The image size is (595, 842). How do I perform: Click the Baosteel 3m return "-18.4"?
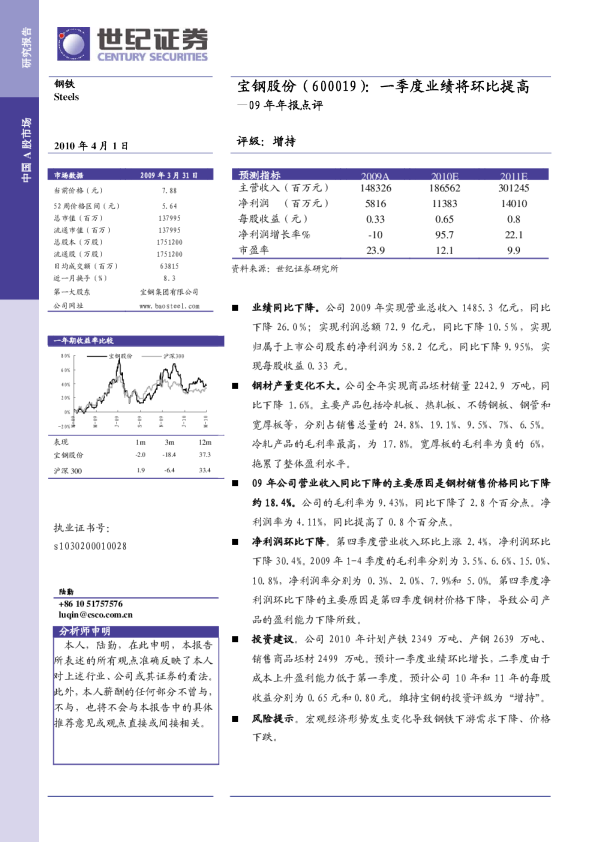tap(169, 455)
